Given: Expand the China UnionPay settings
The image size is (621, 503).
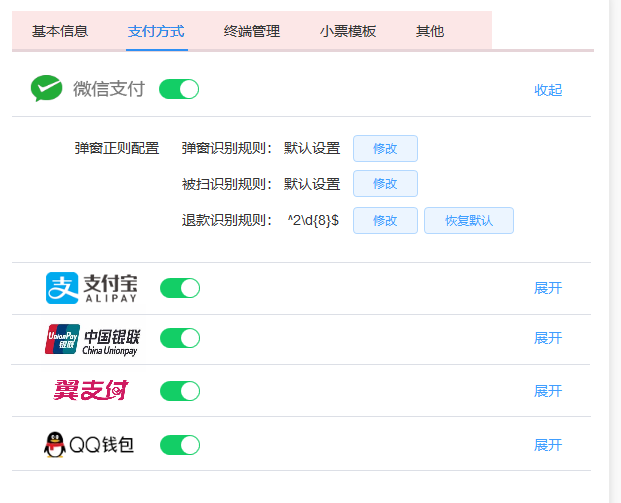Looking at the screenshot, I should [x=548, y=338].
